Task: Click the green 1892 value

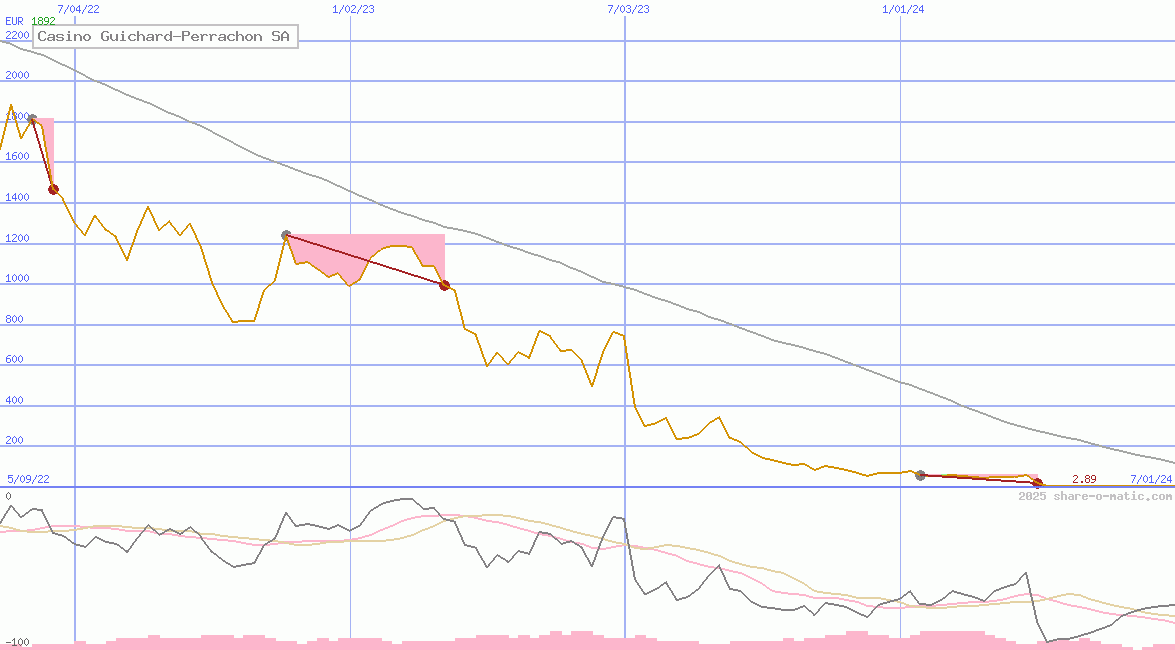Action: click(x=43, y=21)
